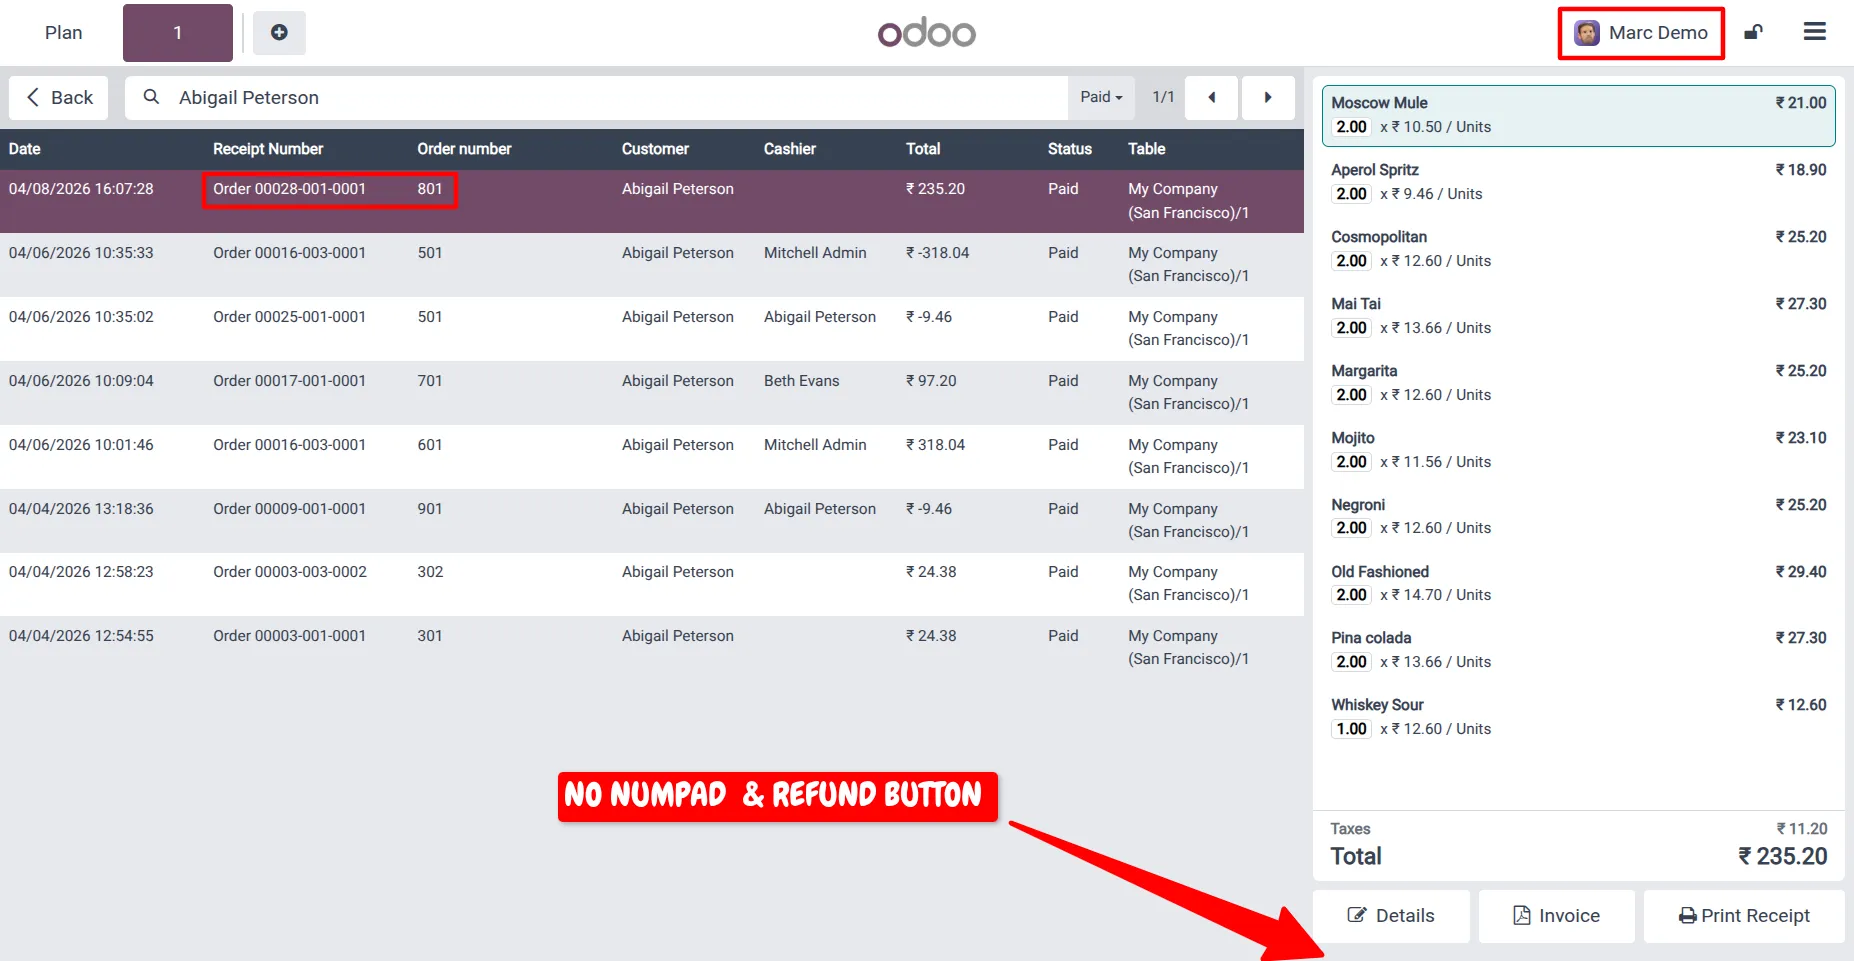Click the Back button
The image size is (1854, 961).
(x=59, y=98)
